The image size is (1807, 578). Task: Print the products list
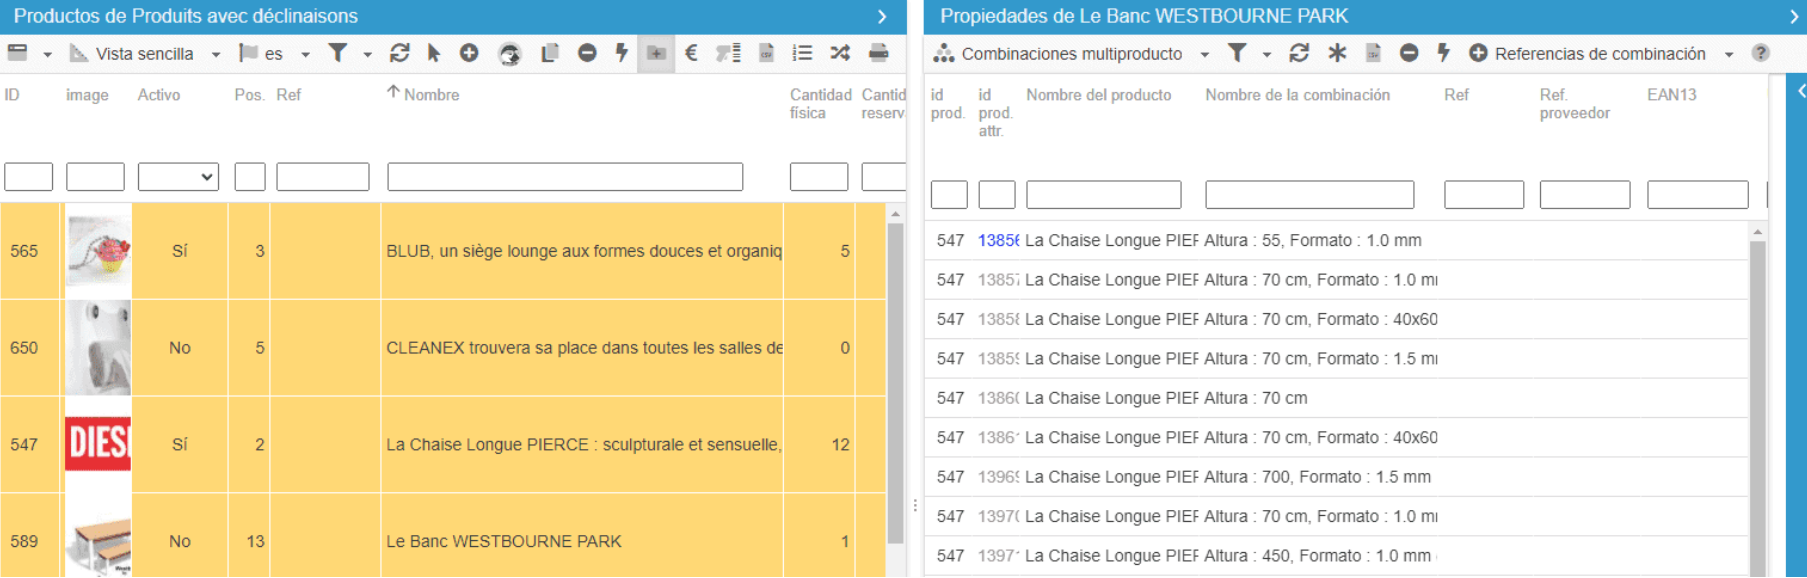click(878, 53)
